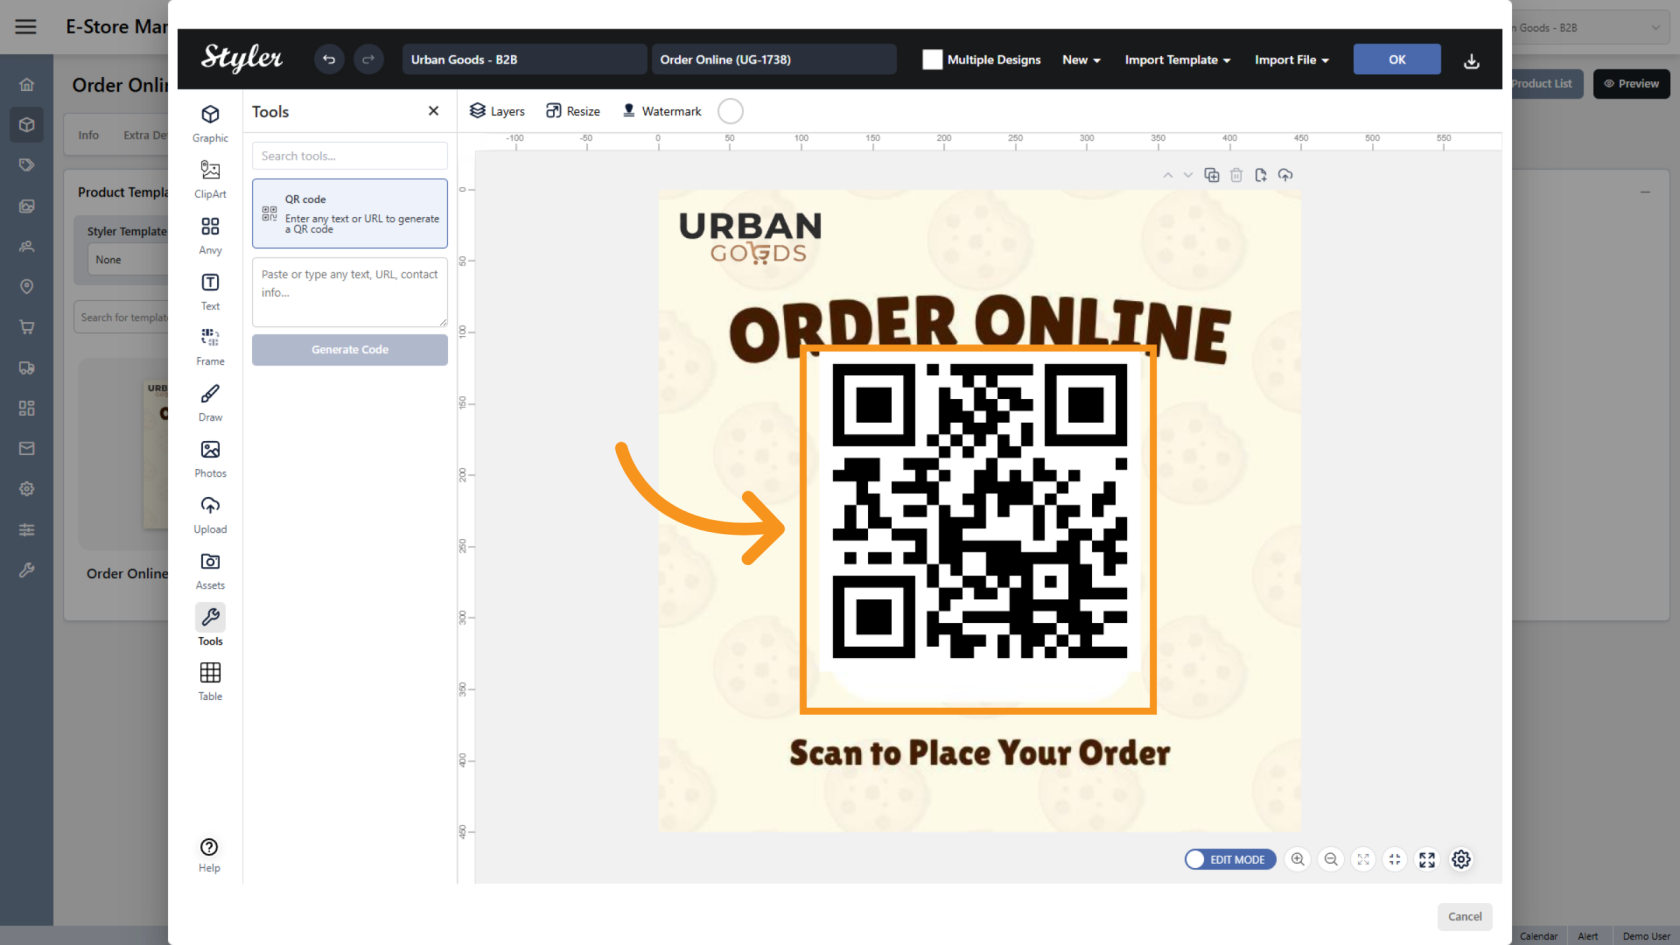Open the cart icon in left navigation
The height and width of the screenshot is (945, 1680).
(x=27, y=327)
